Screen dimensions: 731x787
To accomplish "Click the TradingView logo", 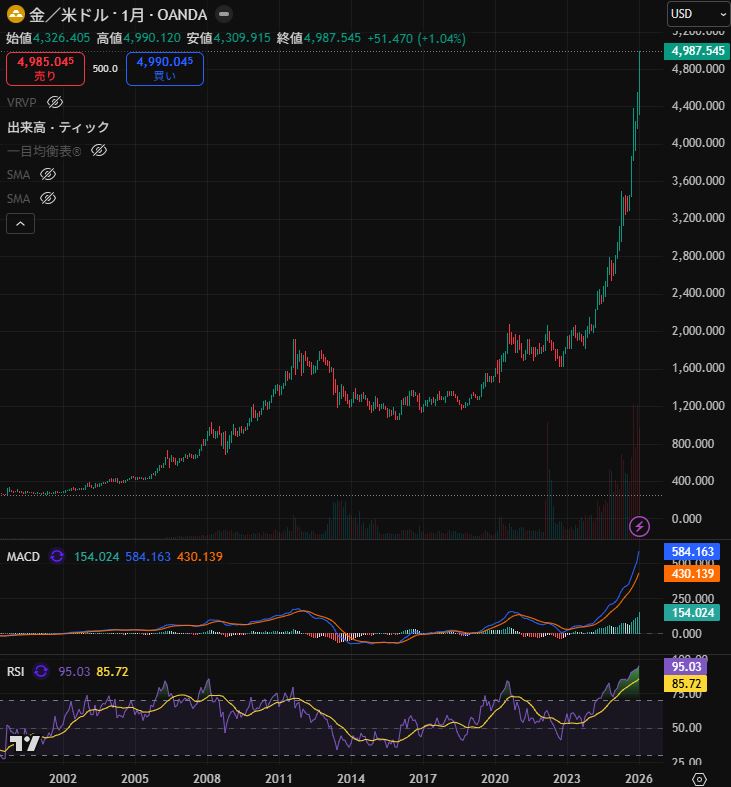I will pos(24,743).
